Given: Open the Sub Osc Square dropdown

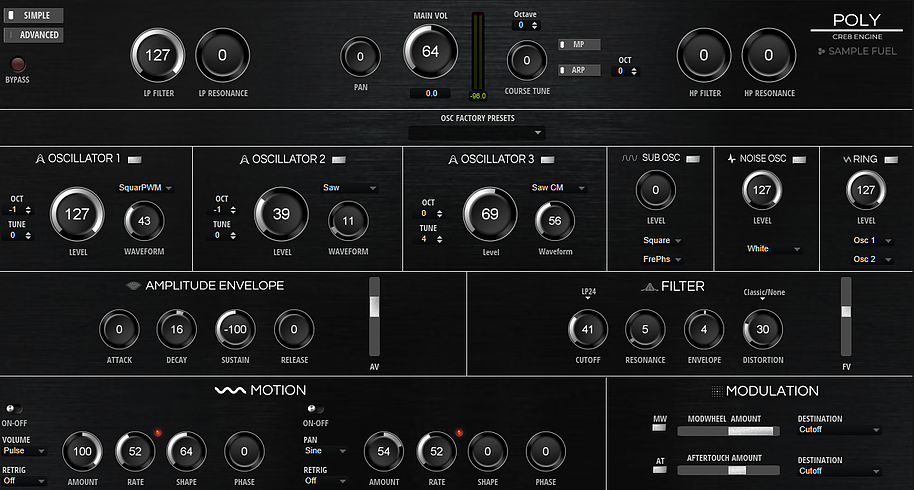Looking at the screenshot, I should click(662, 240).
